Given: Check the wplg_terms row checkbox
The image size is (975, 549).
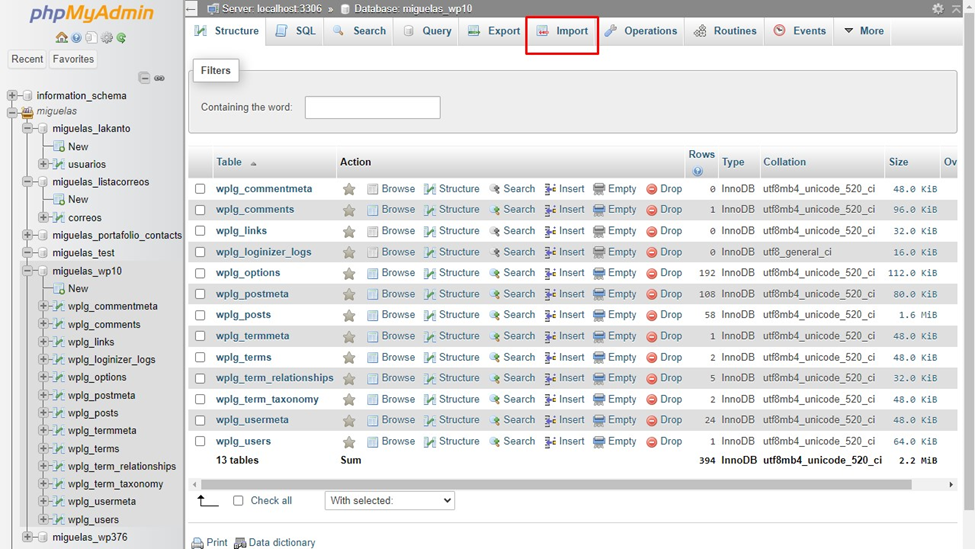Looking at the screenshot, I should pos(200,358).
